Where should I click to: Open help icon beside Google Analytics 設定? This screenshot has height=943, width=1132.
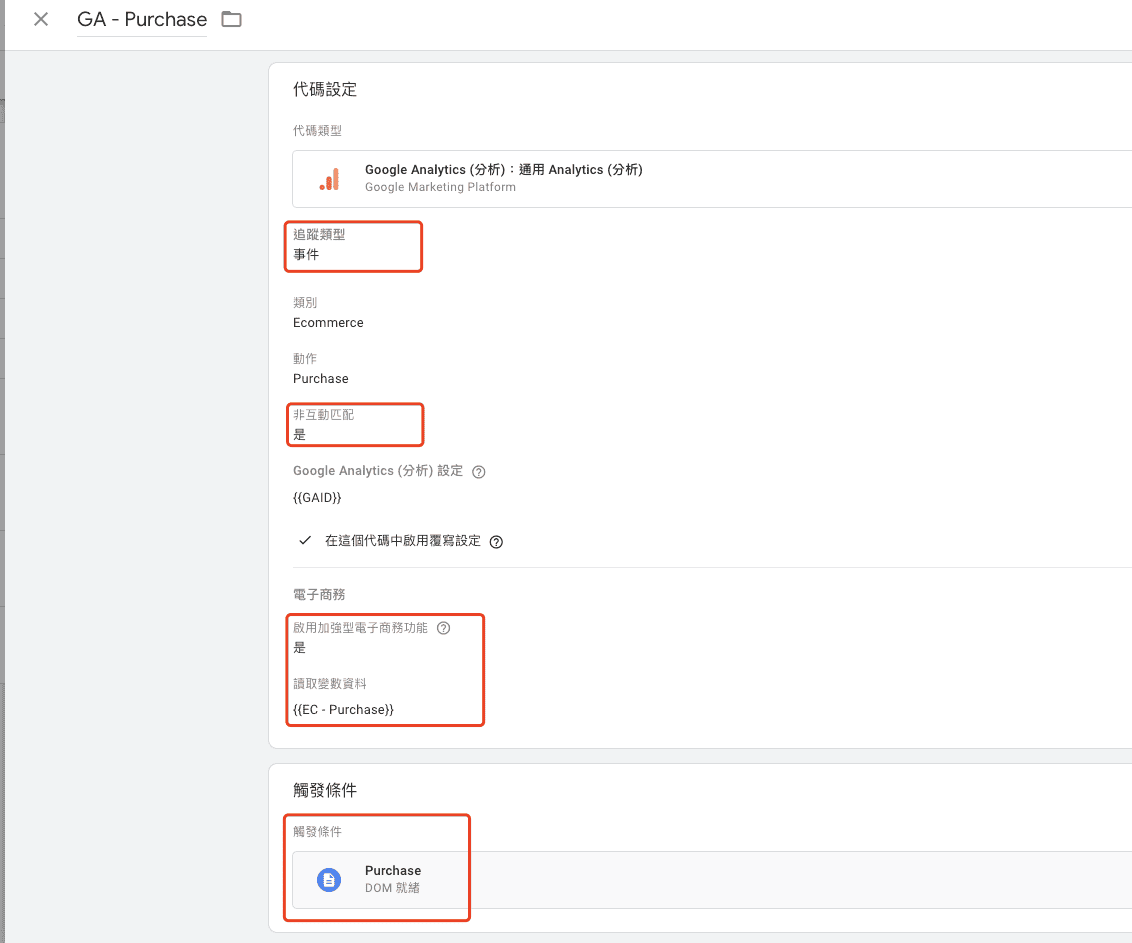478,472
